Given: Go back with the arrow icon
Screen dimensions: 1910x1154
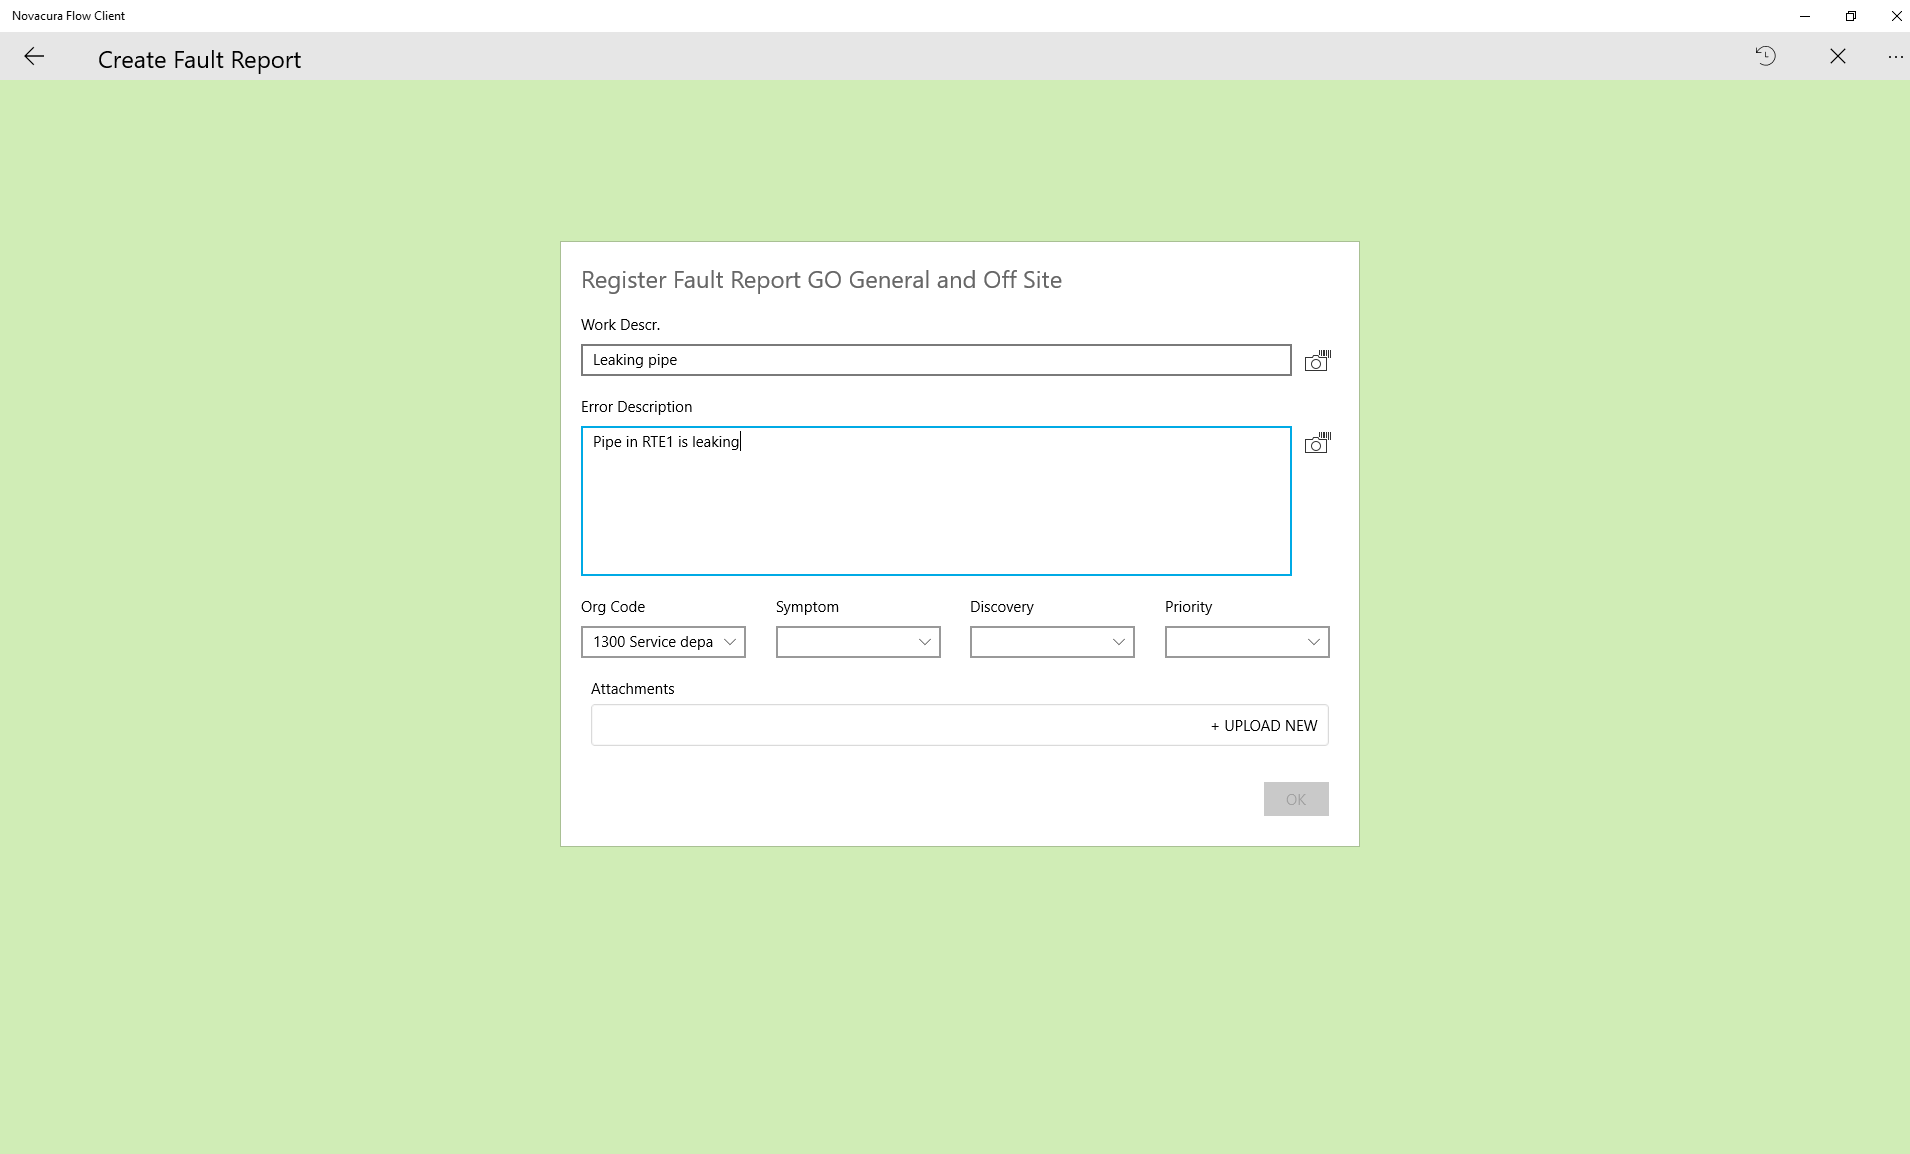Looking at the screenshot, I should point(34,57).
